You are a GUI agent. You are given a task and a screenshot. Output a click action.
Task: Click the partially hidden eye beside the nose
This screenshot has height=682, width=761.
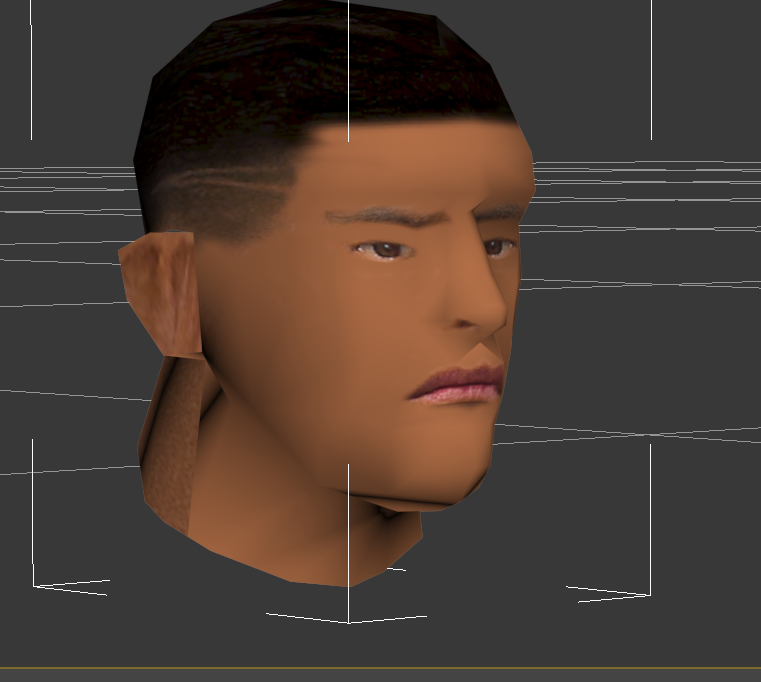tap(497, 247)
